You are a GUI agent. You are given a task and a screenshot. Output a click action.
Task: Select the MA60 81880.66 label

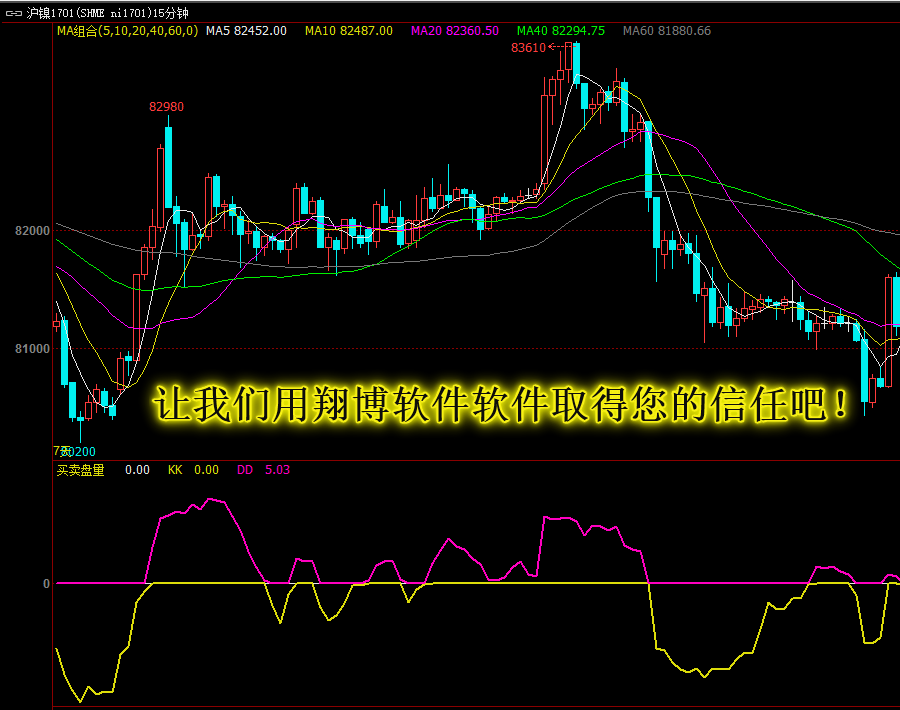click(667, 31)
